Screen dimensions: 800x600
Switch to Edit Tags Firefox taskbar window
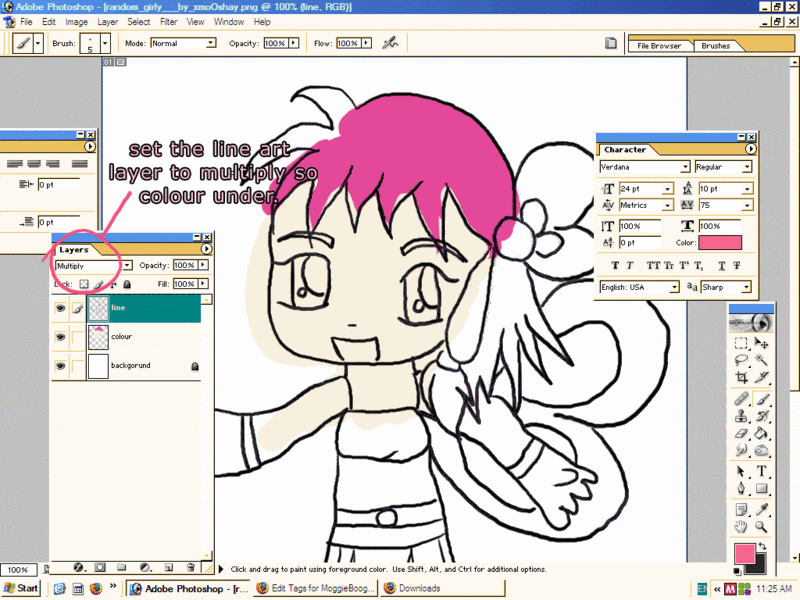click(x=315, y=588)
